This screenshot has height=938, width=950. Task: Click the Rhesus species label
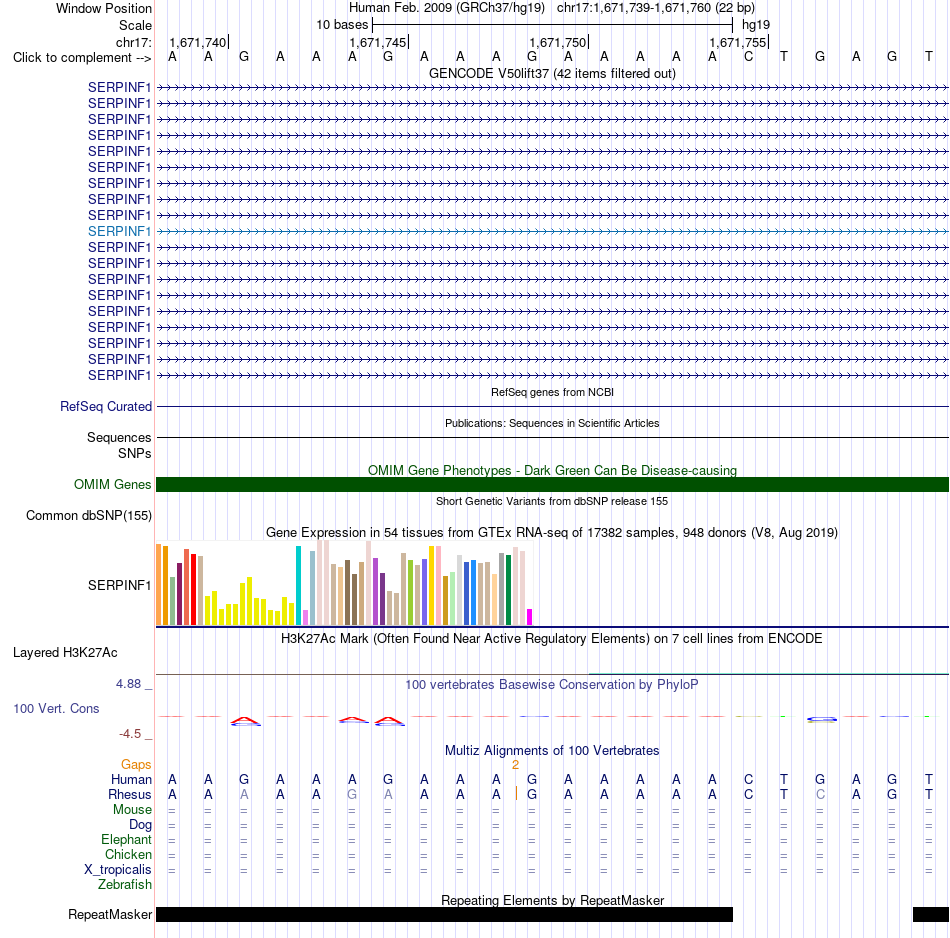pos(130,794)
